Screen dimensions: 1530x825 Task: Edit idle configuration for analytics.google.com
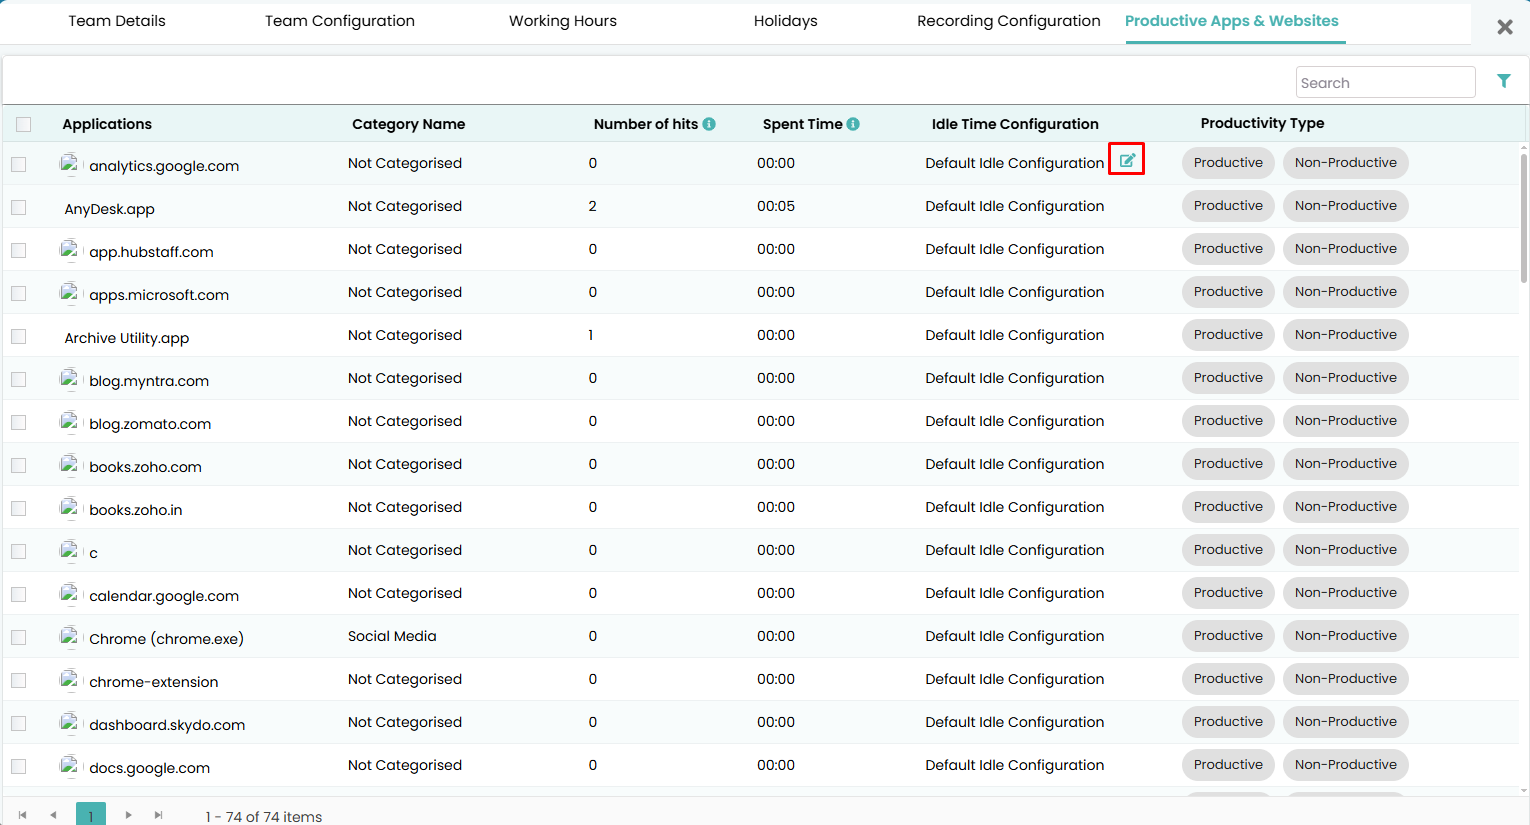[1127, 160]
